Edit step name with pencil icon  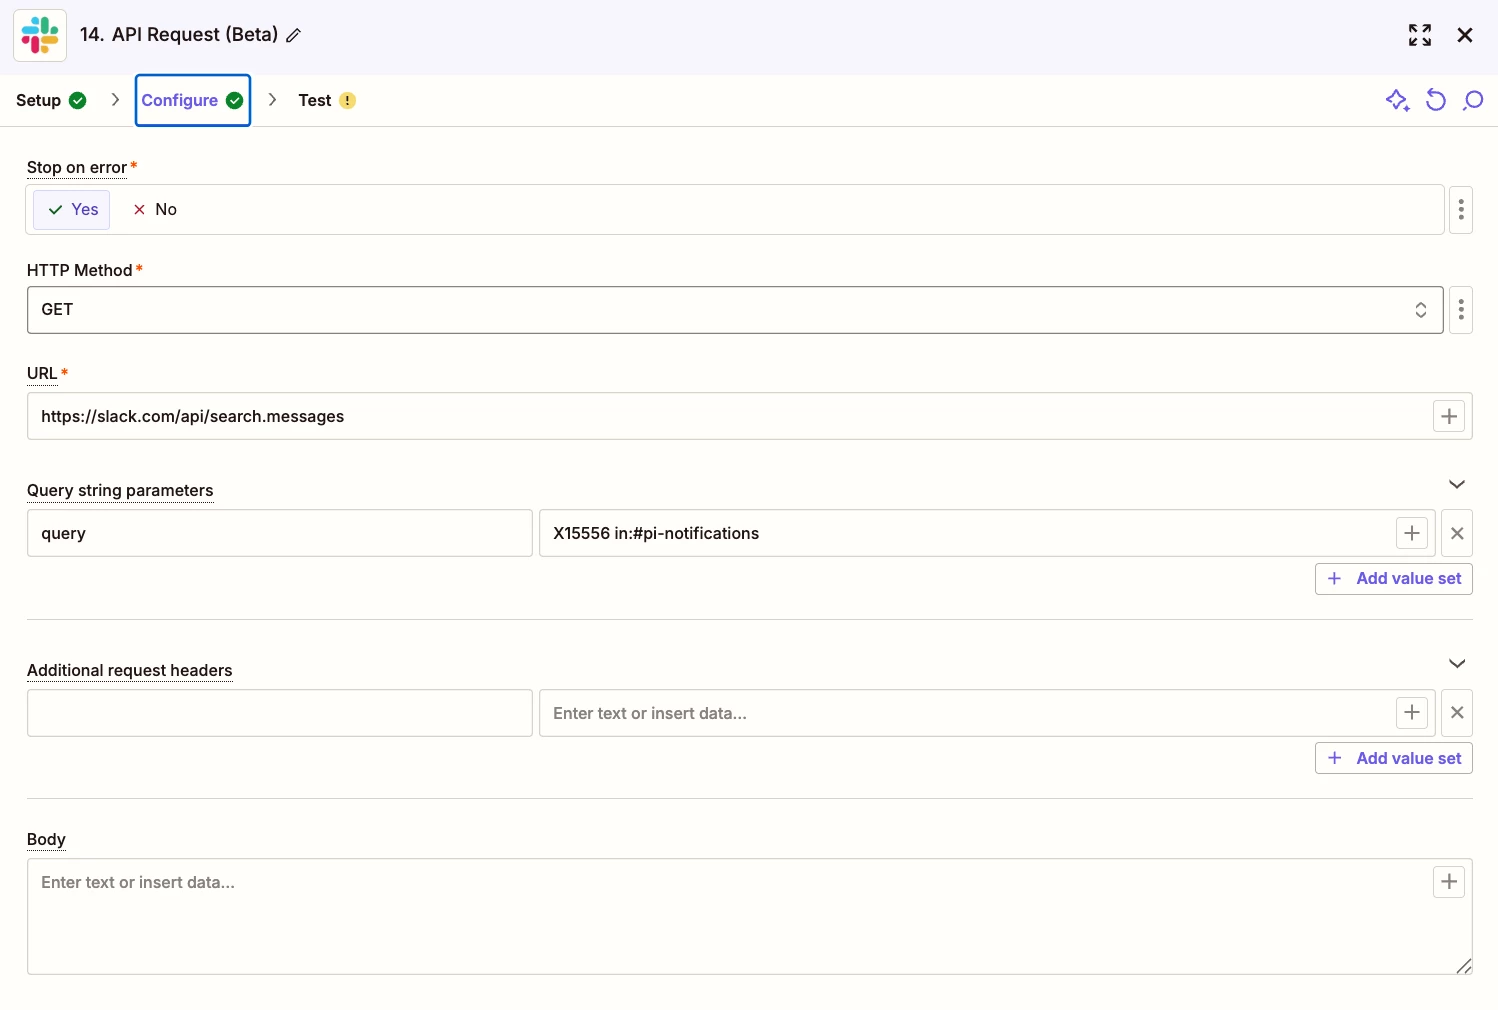[294, 35]
